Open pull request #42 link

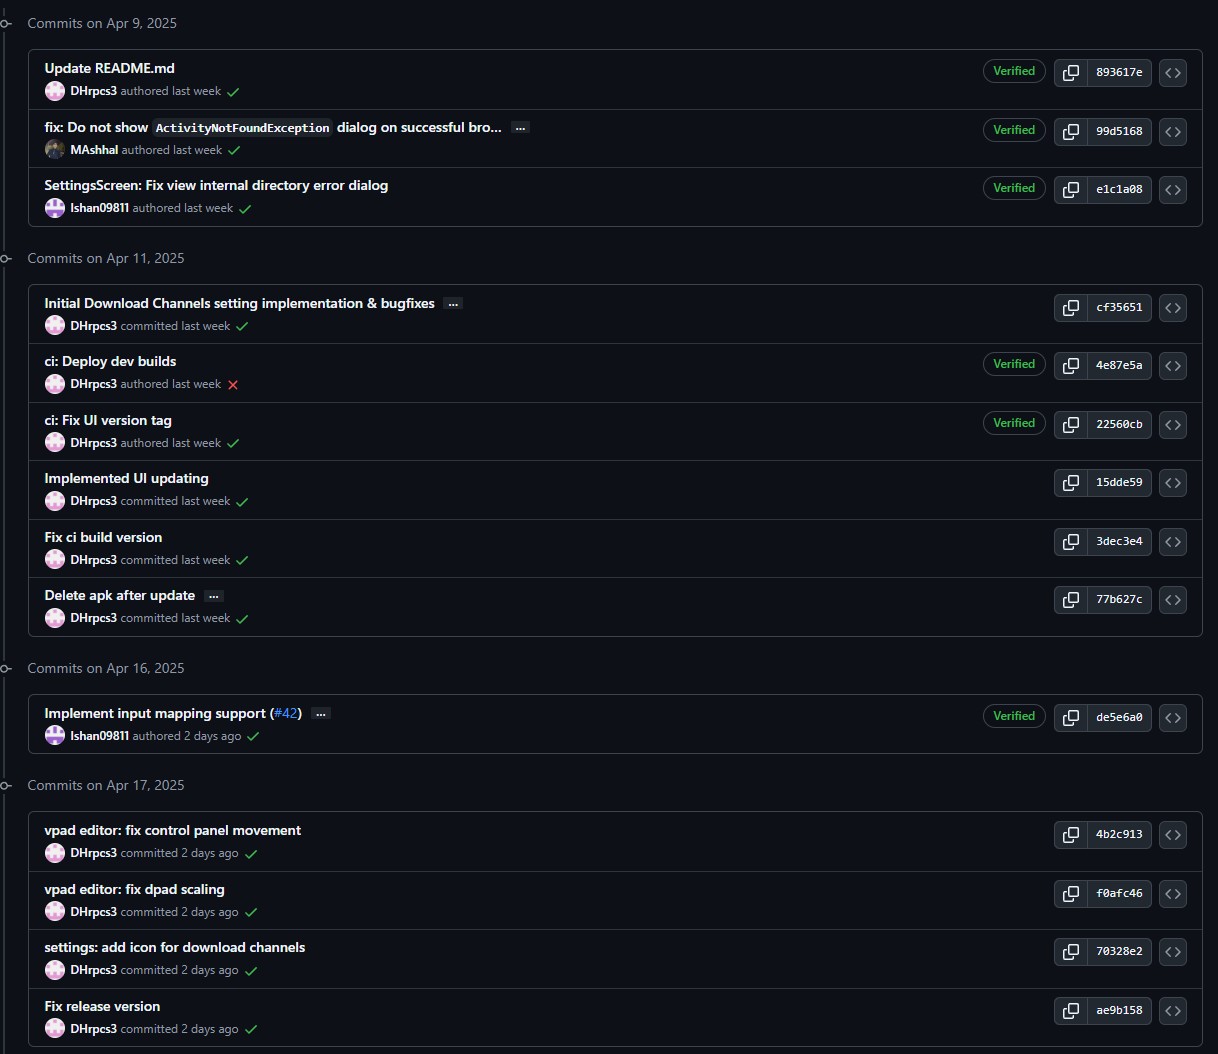click(x=286, y=714)
